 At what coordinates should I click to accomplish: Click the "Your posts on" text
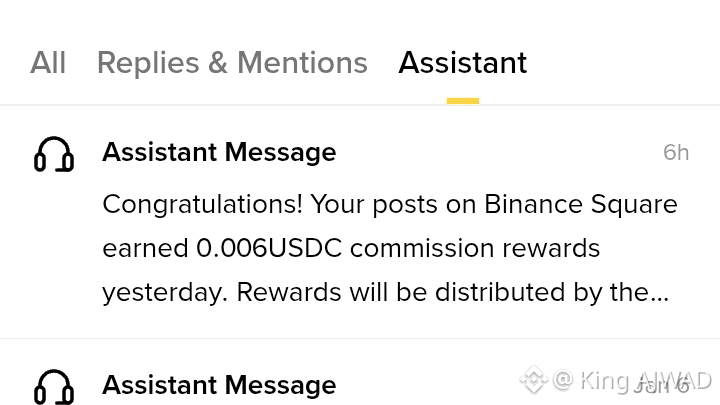[393, 204]
